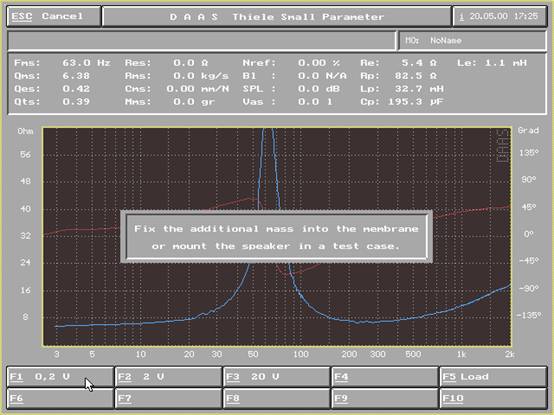
Task: Click the empty F10 function key
Action: (x=493, y=398)
